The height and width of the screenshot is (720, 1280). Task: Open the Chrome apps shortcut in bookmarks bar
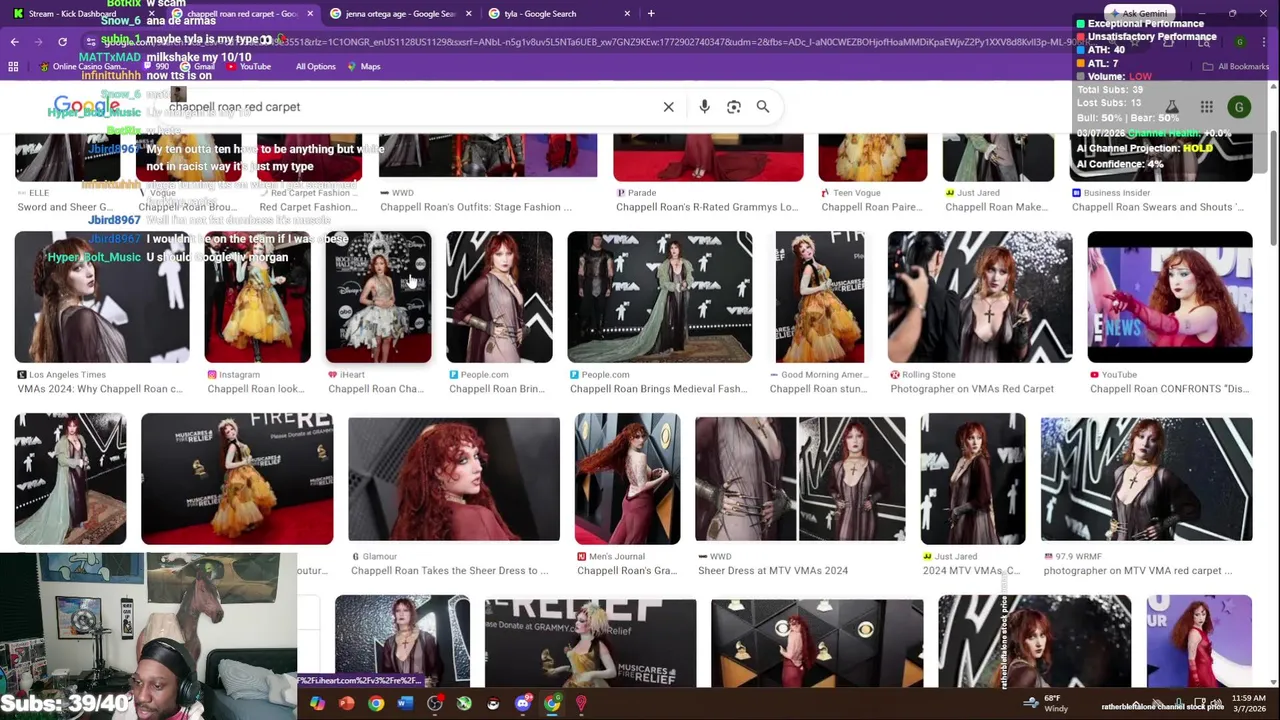point(13,67)
